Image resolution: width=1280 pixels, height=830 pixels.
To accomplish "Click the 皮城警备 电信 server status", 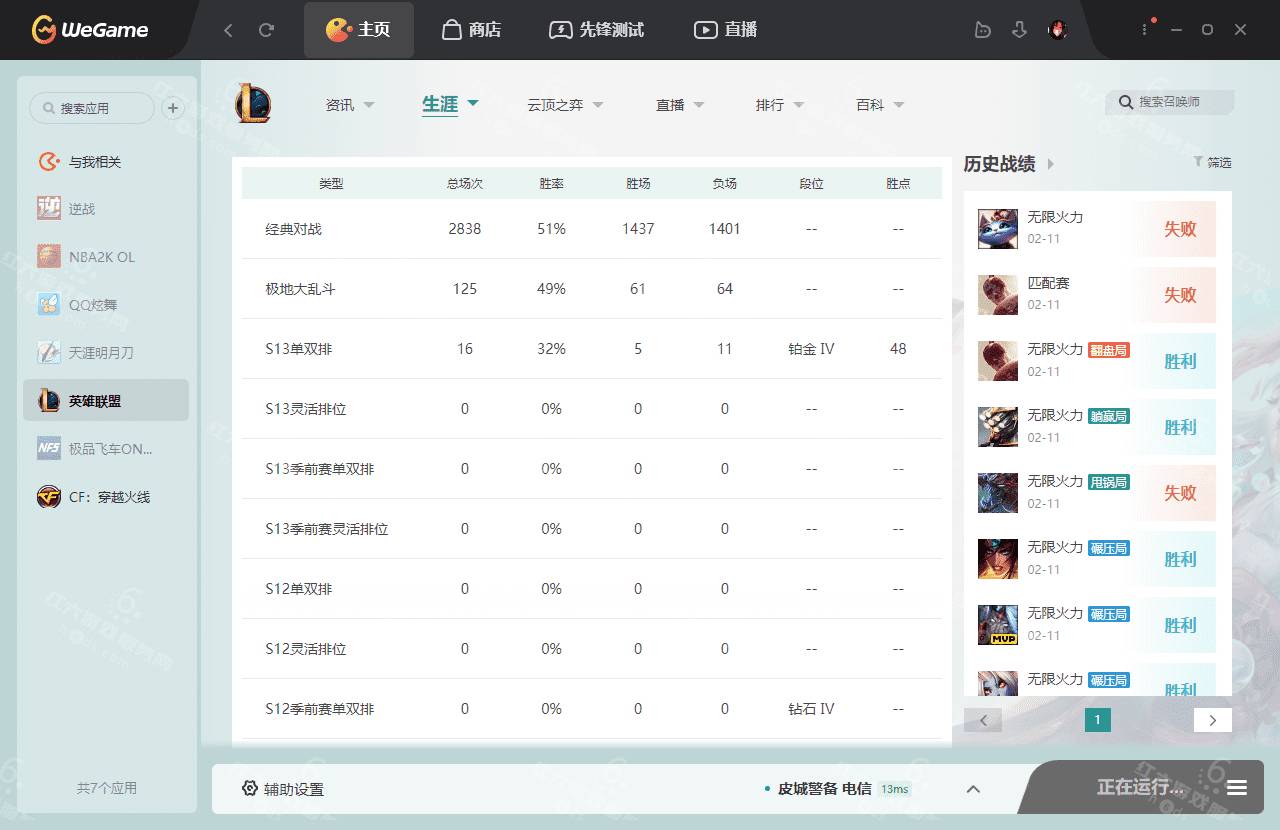I will tap(838, 789).
